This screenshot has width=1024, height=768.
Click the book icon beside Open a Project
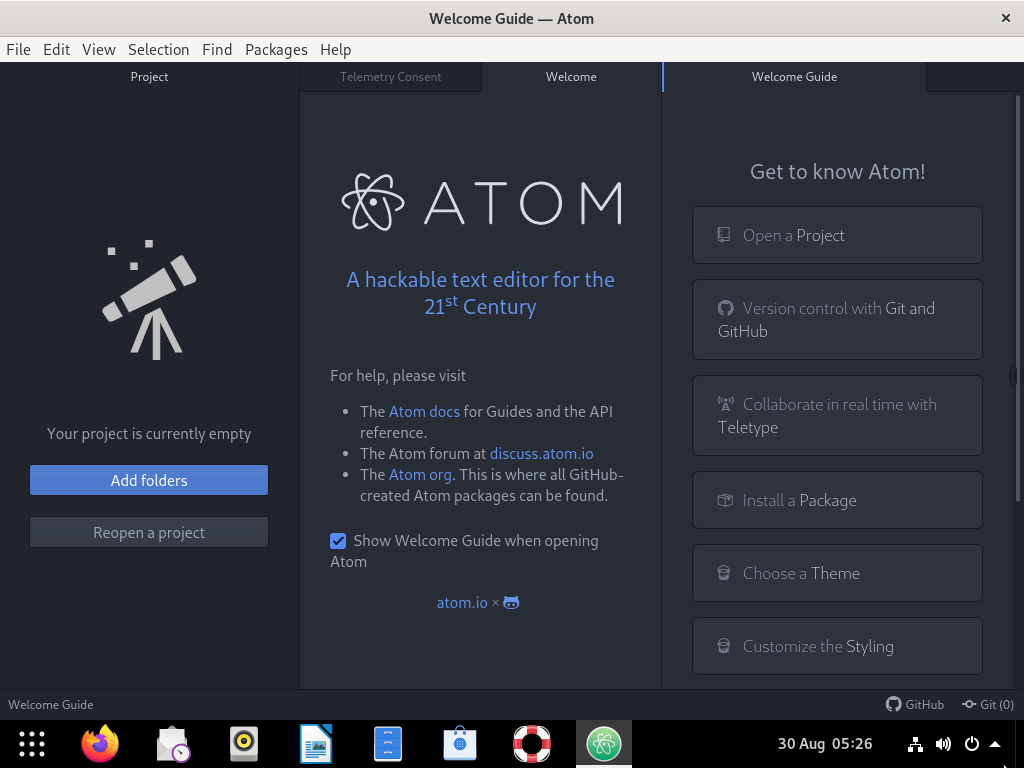724,235
